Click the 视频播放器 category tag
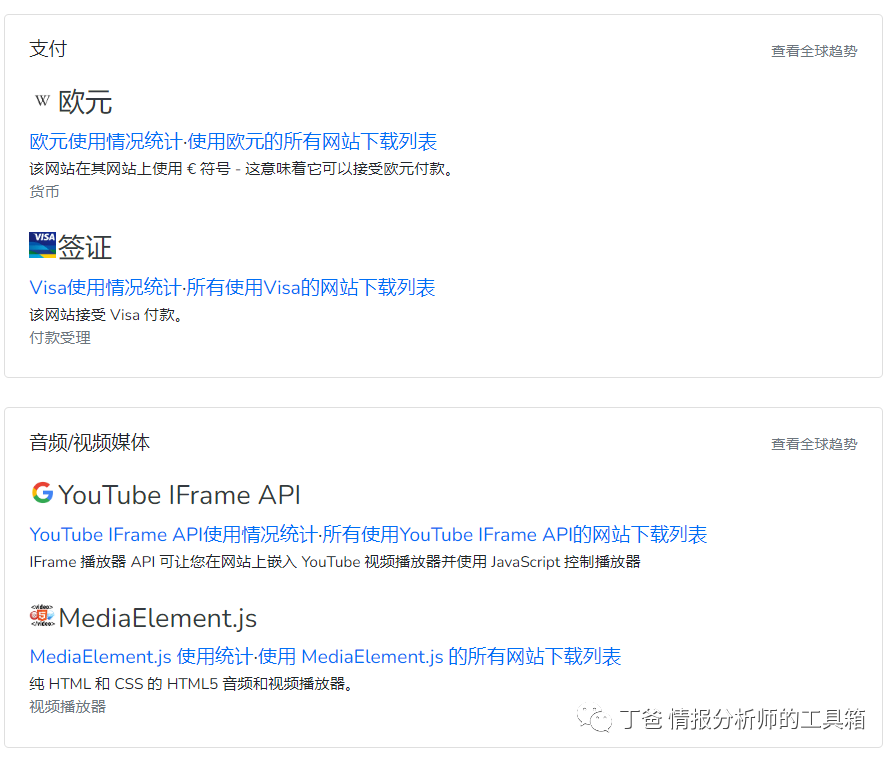The image size is (894, 758). pos(67,707)
